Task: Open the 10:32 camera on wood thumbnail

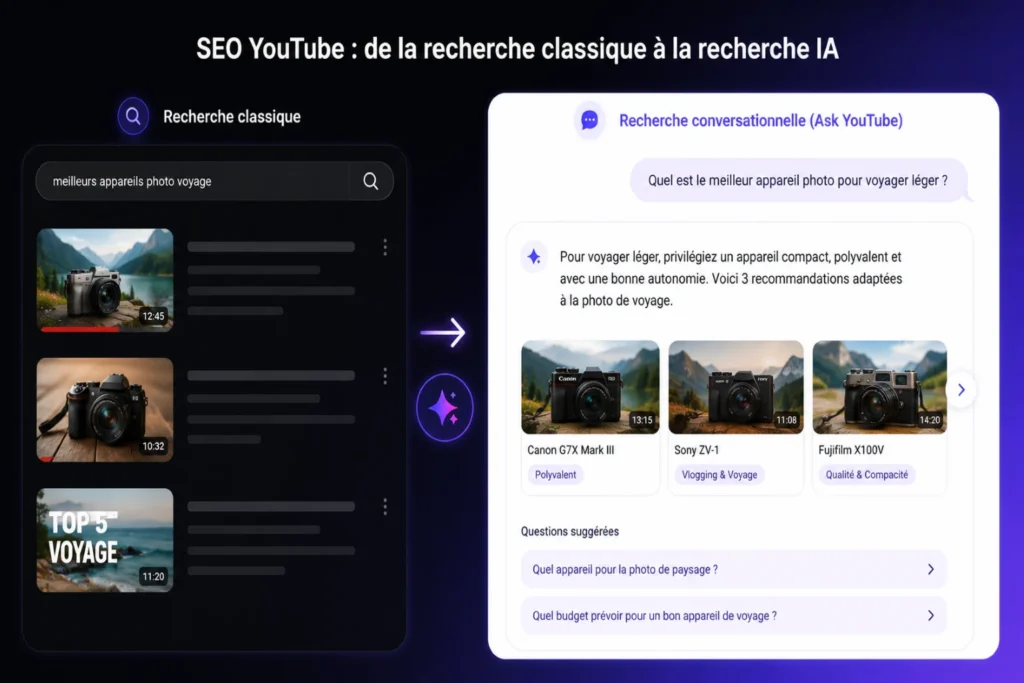Action: click(x=105, y=409)
